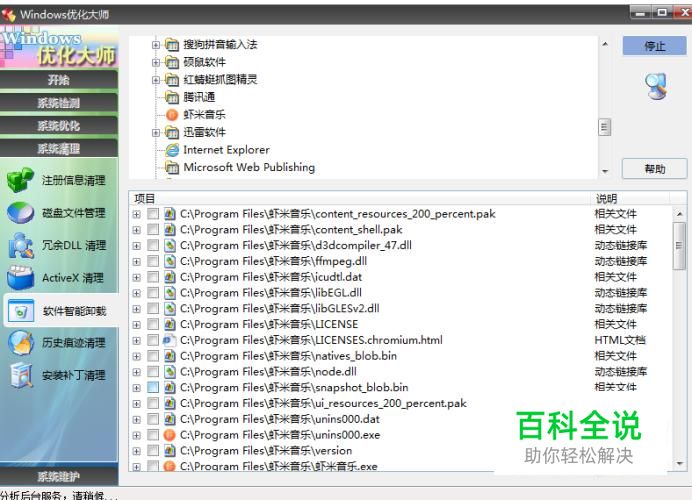
Task: Open 注册信息清理 registry cleanup tool
Action: pyautogui.click(x=57, y=180)
